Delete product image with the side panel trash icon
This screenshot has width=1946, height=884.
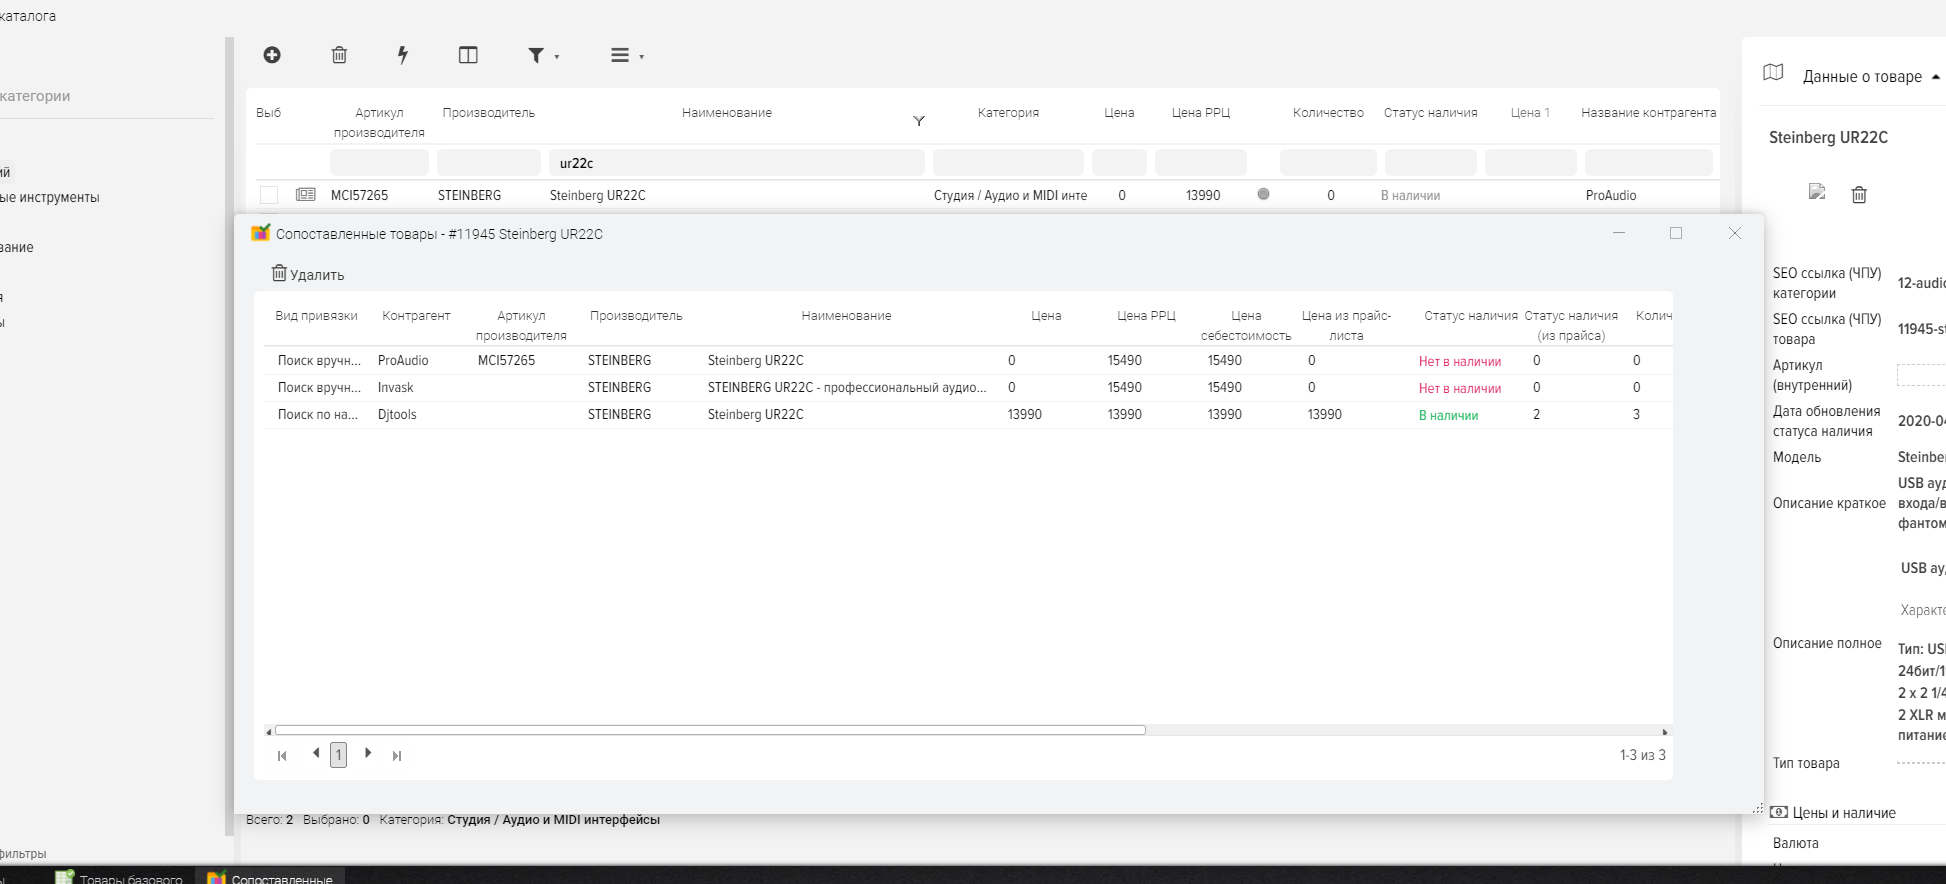1859,194
